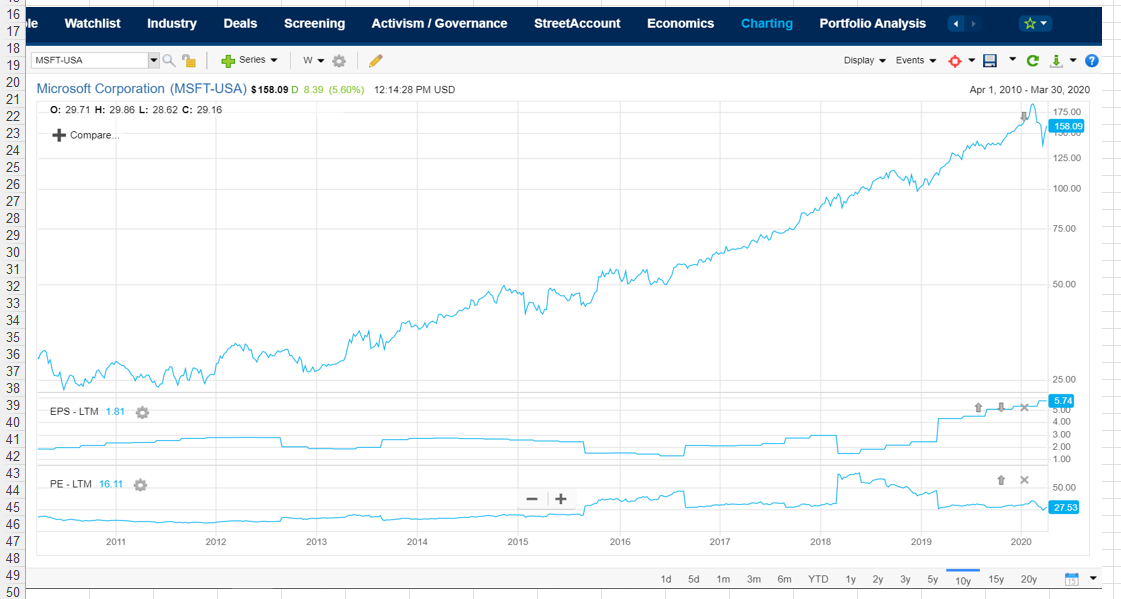Close the PE - LTM panel
1121x599 pixels.
pos(1024,480)
